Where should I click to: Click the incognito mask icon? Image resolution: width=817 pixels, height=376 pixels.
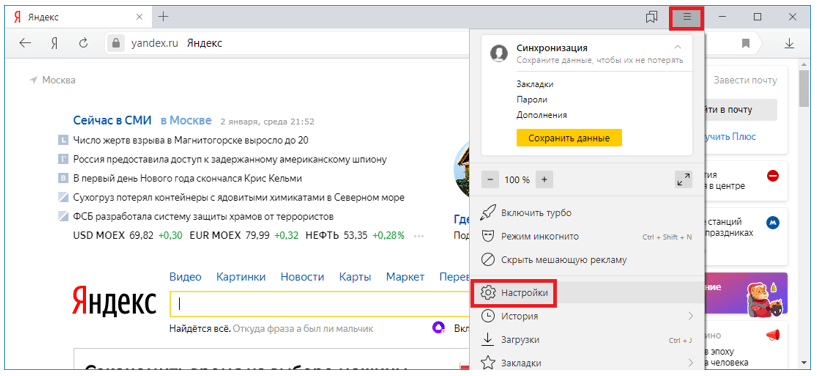[488, 236]
